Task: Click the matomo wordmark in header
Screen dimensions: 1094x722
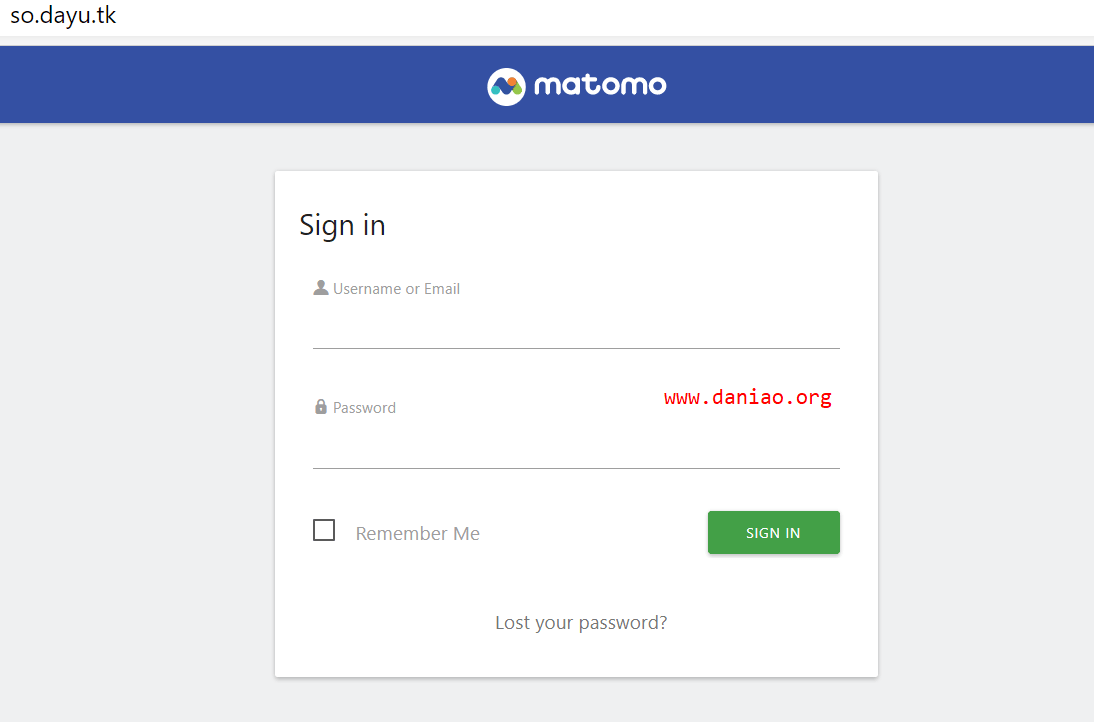Action: tap(600, 86)
